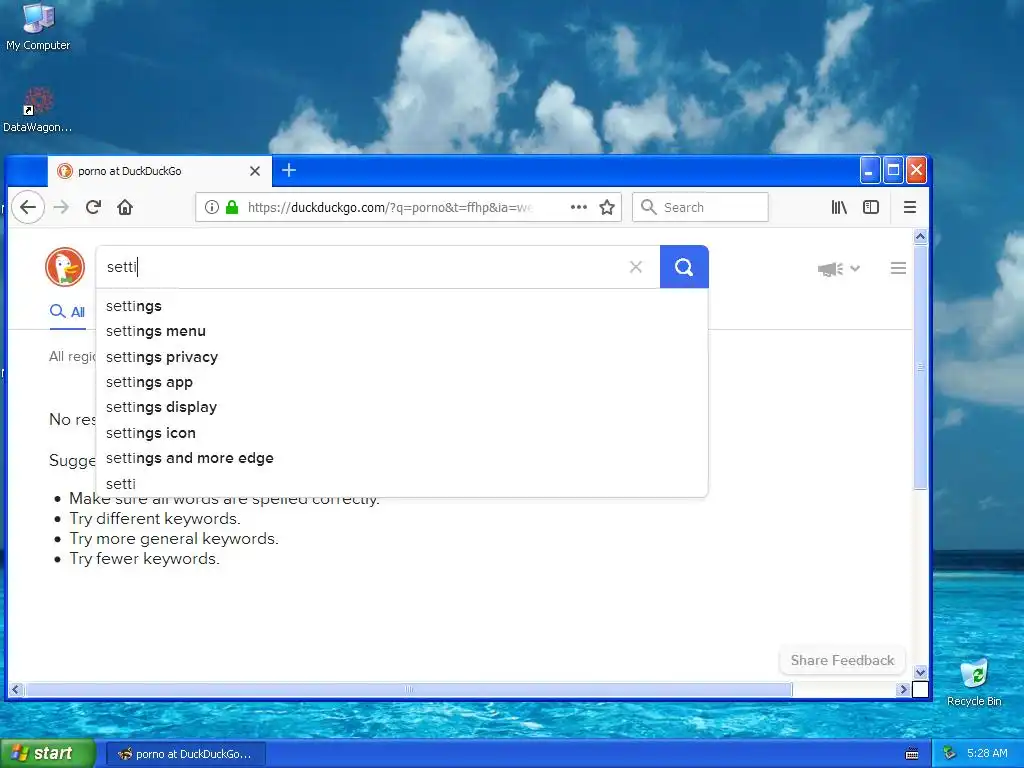Screen dimensions: 1024x768
Task: Click 'Try fewer keywords.' text
Action: (144, 559)
